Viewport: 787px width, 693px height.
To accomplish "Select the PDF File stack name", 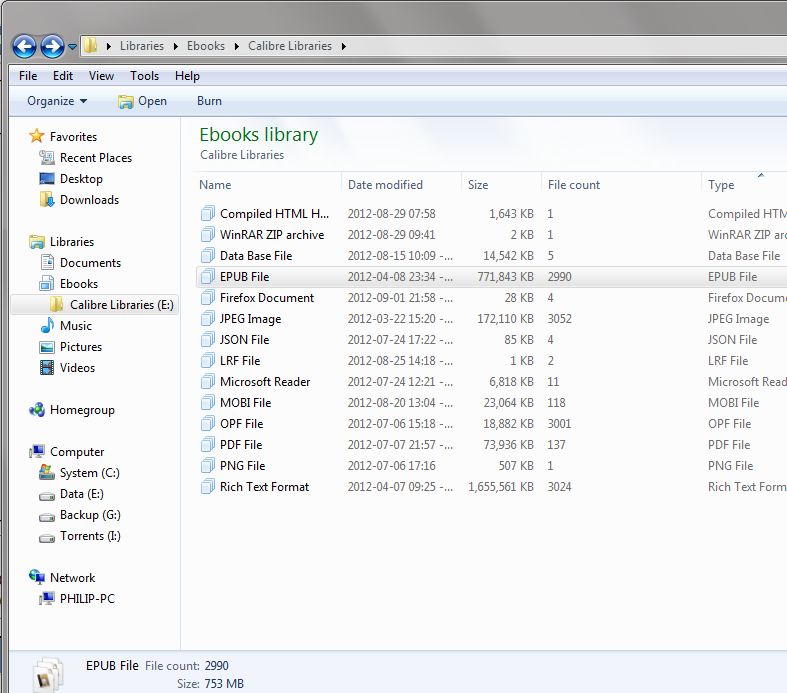I will coord(241,445).
